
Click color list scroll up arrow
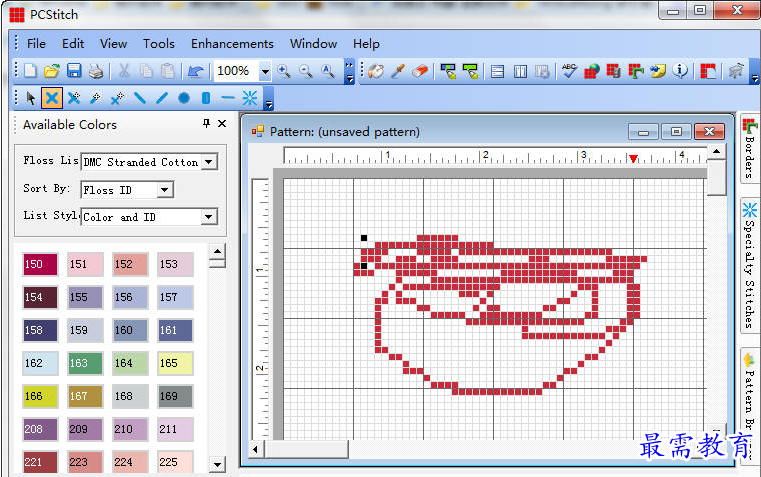(217, 251)
